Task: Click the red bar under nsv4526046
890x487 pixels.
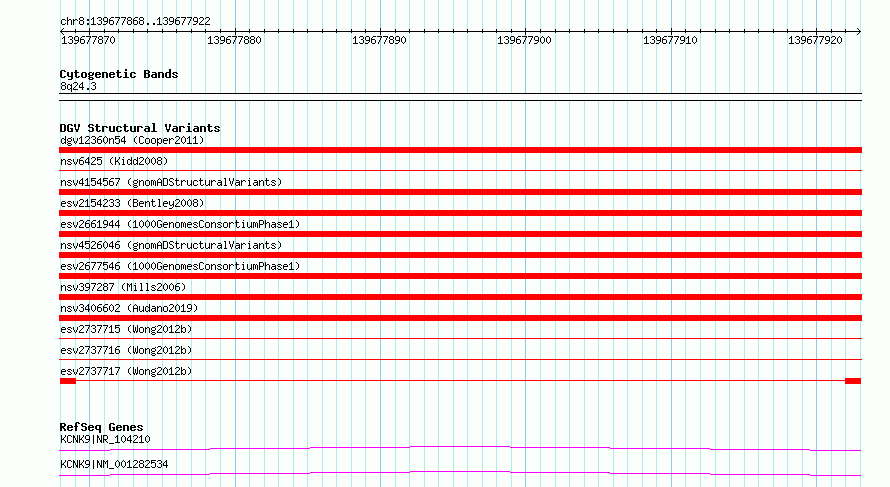Action: pyautogui.click(x=460, y=255)
